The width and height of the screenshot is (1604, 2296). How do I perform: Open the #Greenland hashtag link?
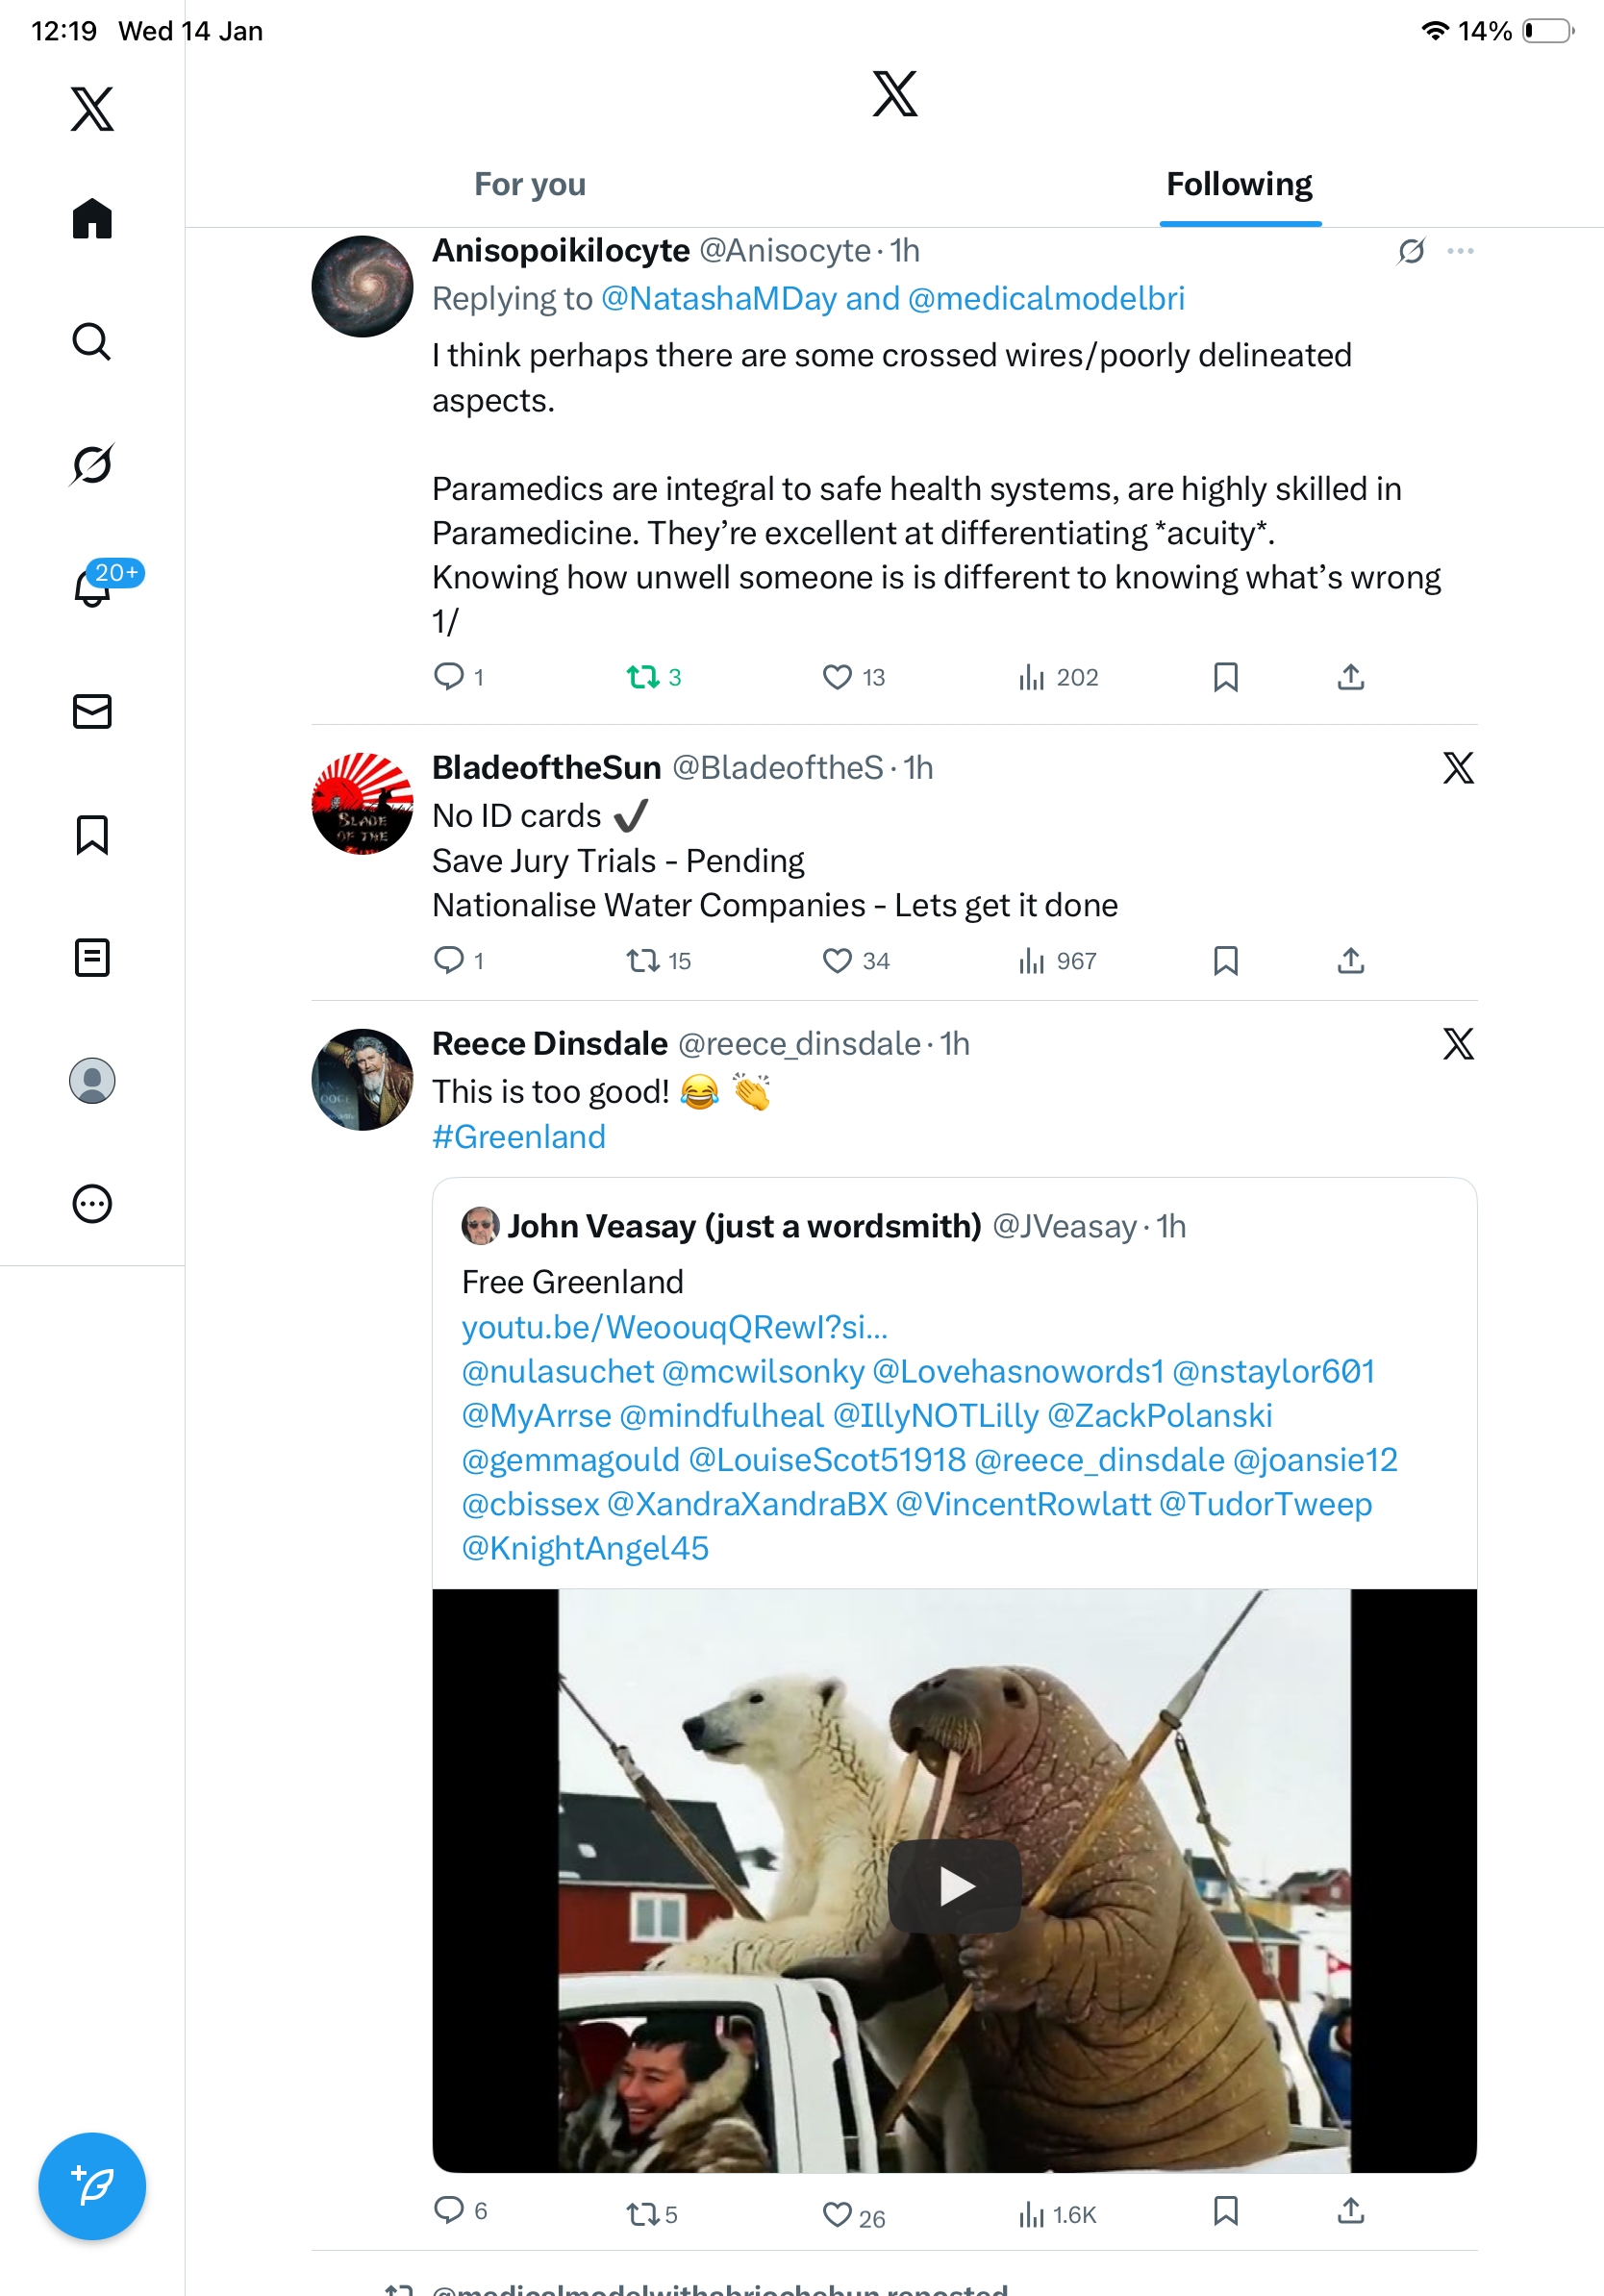[519, 1137]
